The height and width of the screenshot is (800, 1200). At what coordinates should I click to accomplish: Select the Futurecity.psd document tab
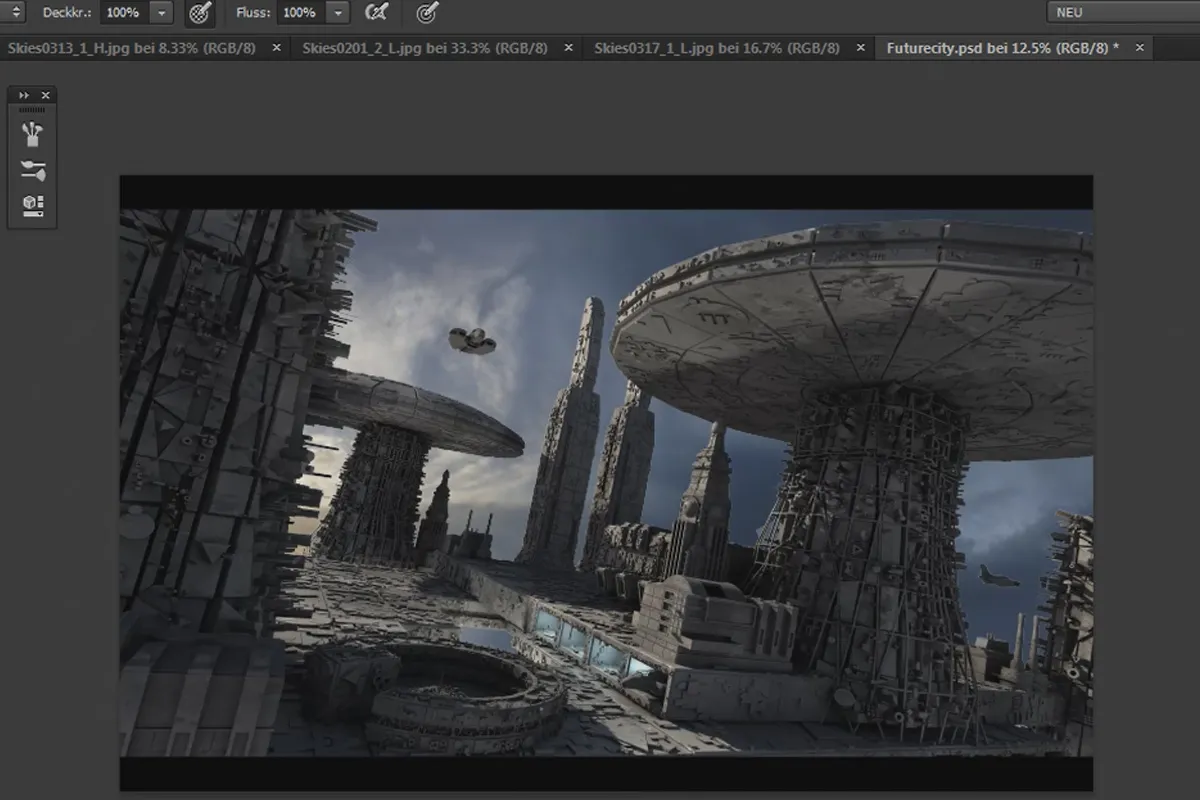(x=1002, y=48)
